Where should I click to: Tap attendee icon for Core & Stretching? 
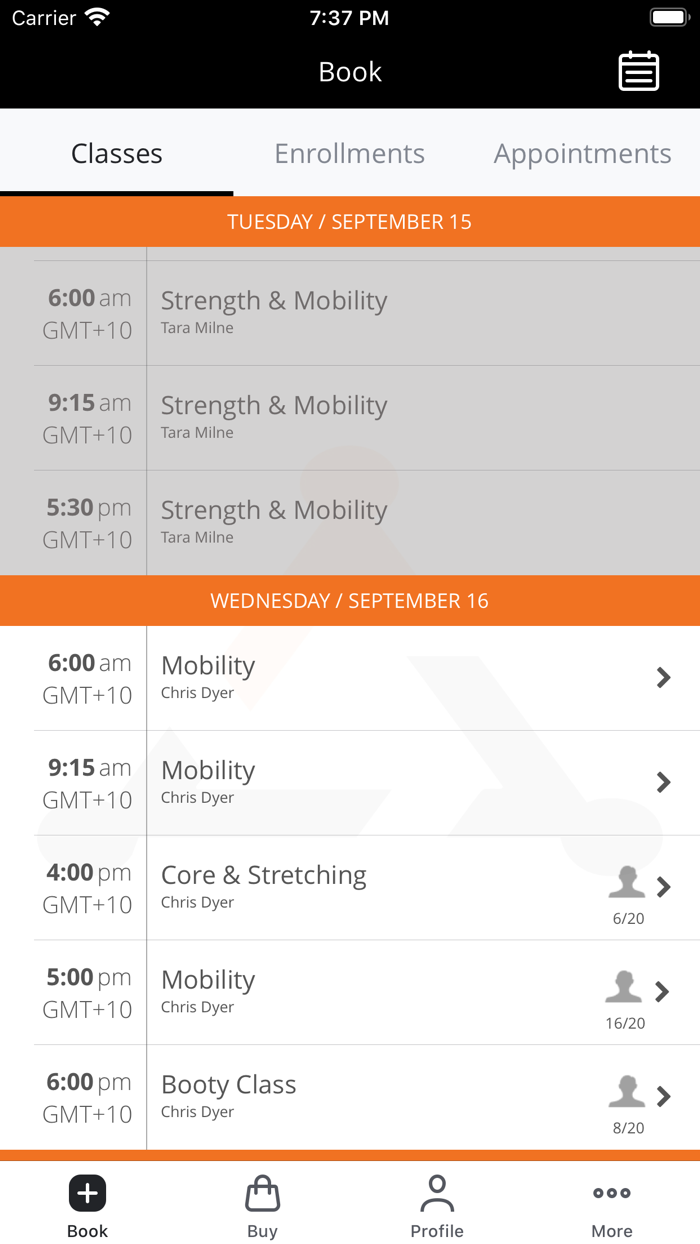(627, 883)
